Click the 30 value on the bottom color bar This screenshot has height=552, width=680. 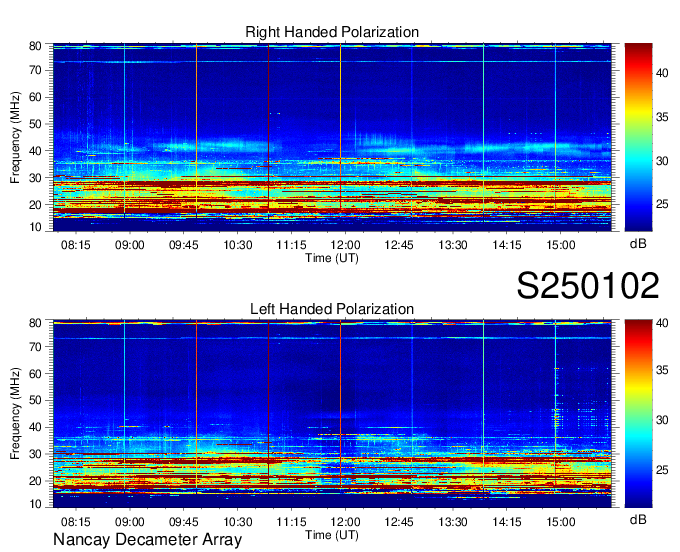click(662, 419)
